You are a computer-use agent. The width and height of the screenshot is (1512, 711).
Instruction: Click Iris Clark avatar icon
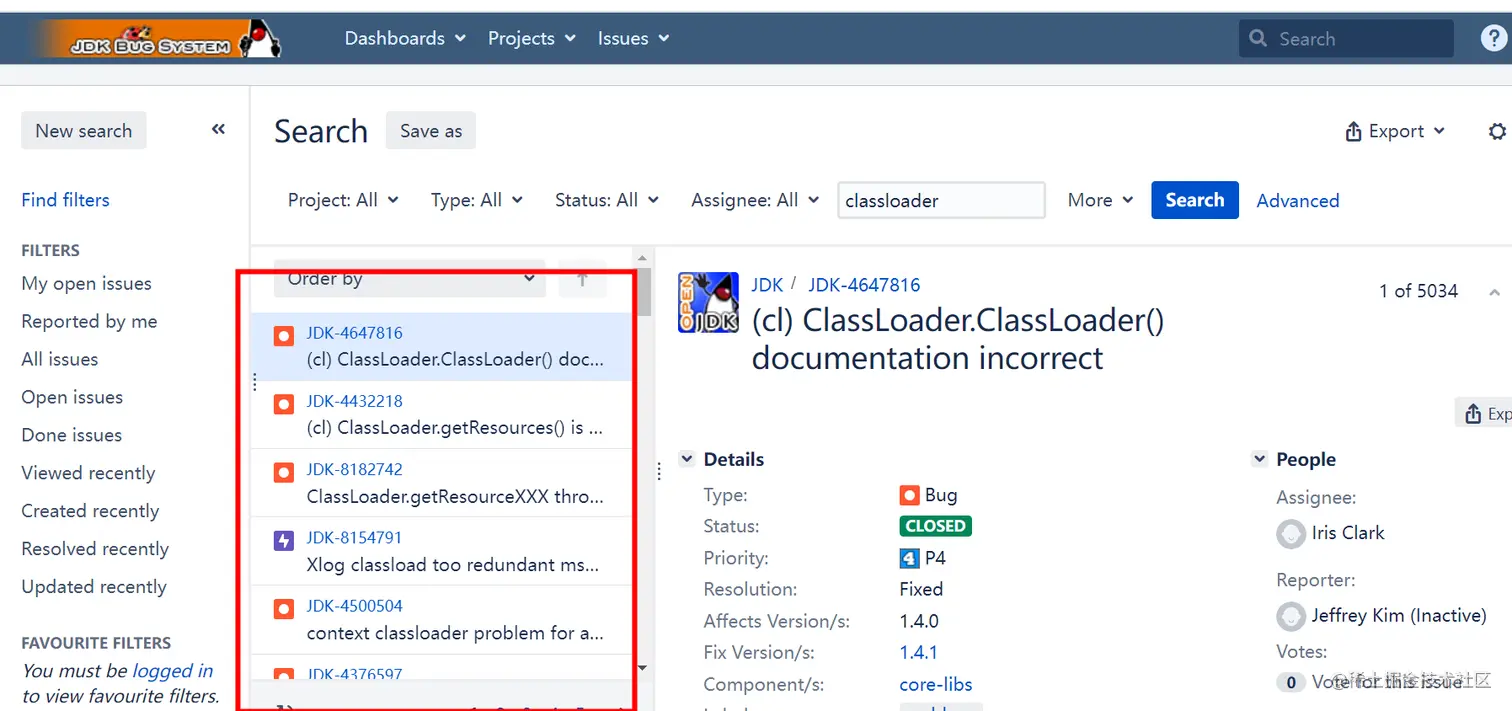point(1291,534)
